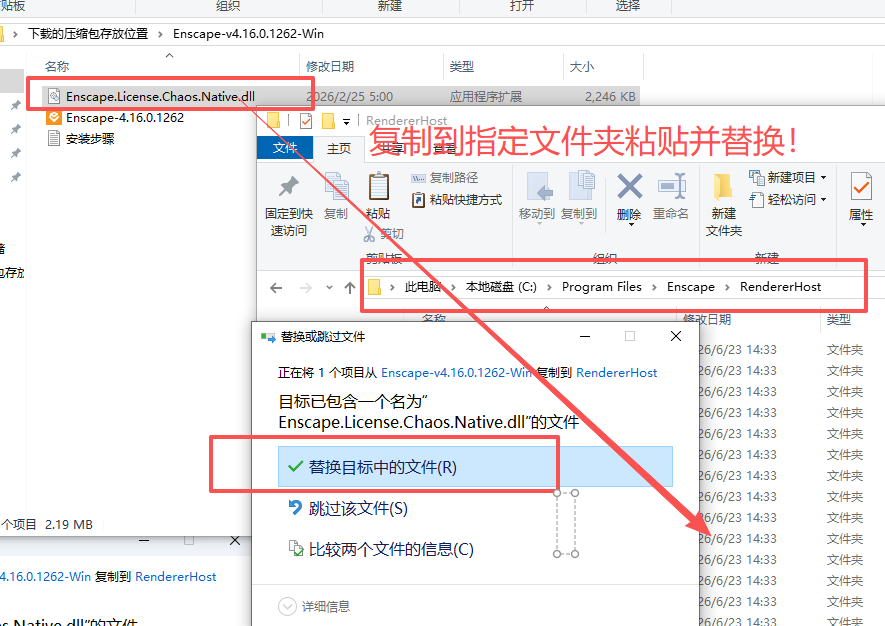Screen dimensions: 885x626
Task: Click the forward arrow in RendererHost window
Action: pyautogui.click(x=305, y=288)
